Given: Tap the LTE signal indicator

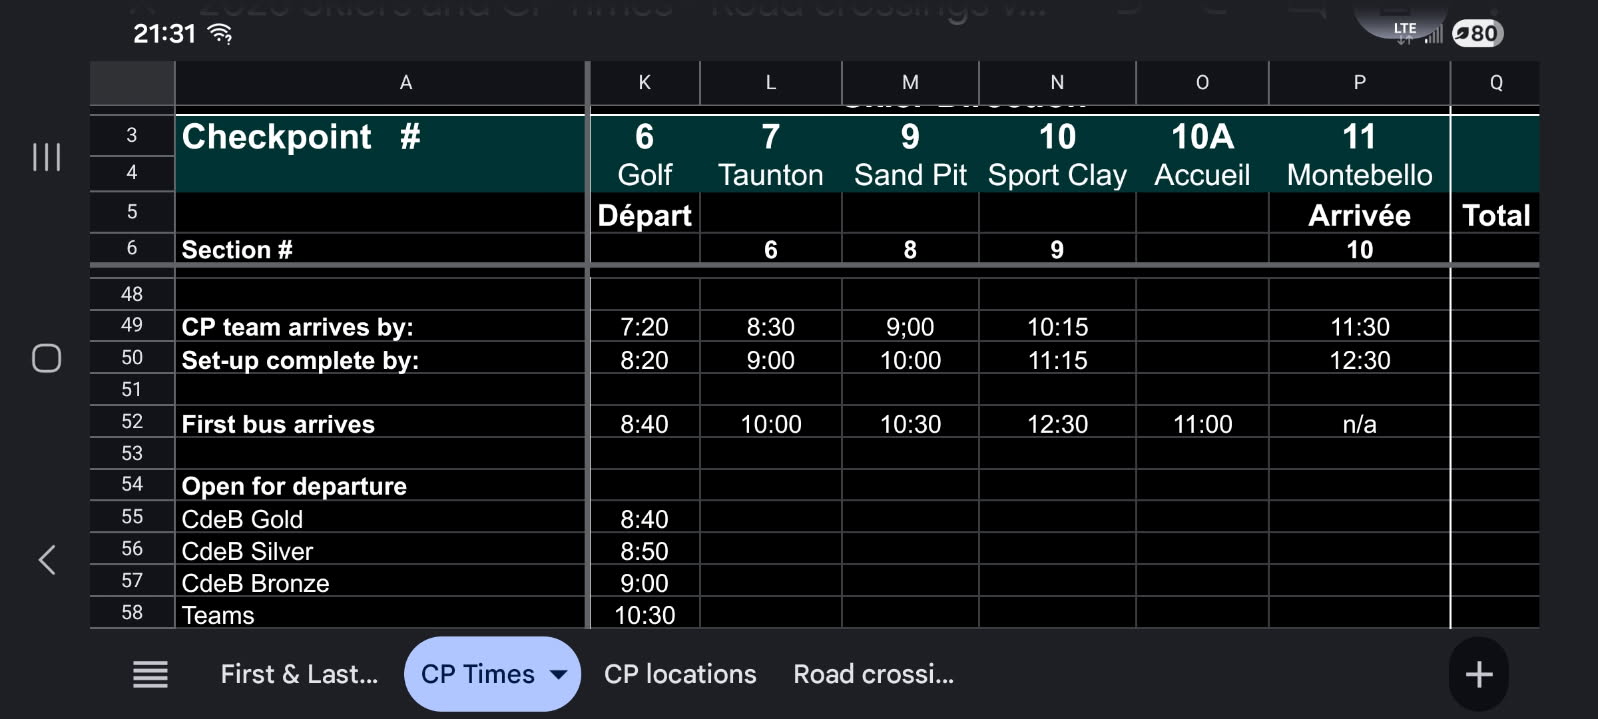Looking at the screenshot, I should [1417, 32].
